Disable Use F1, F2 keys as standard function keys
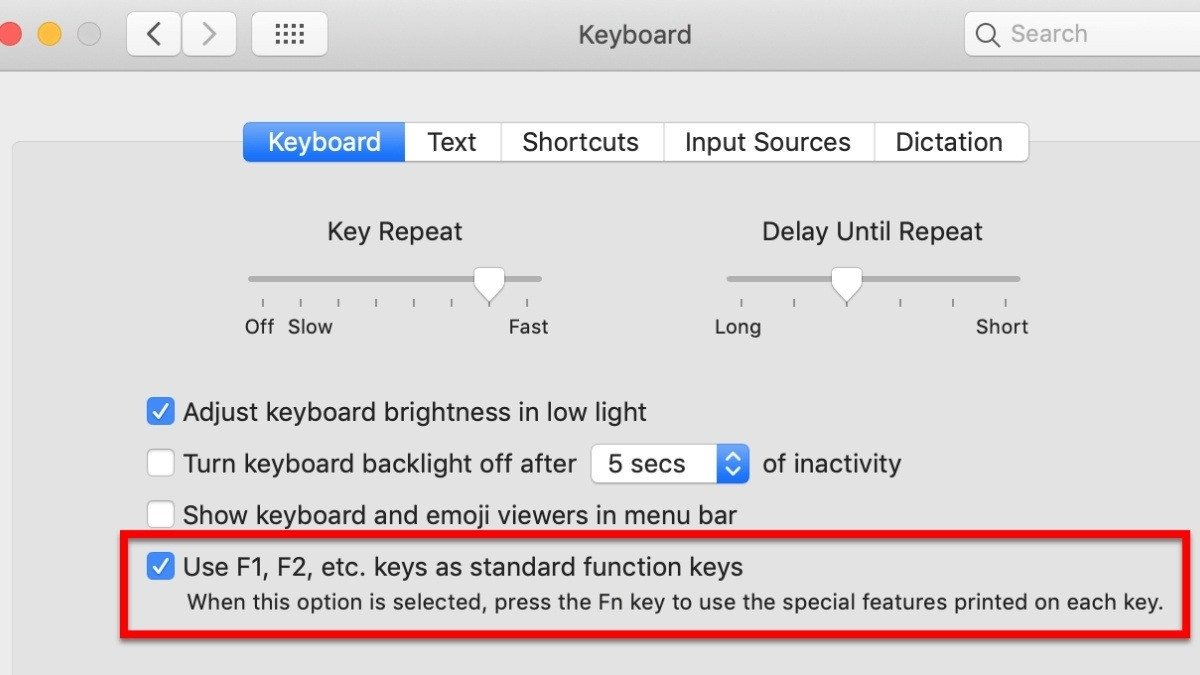Viewport: 1200px width, 675px height. point(161,566)
